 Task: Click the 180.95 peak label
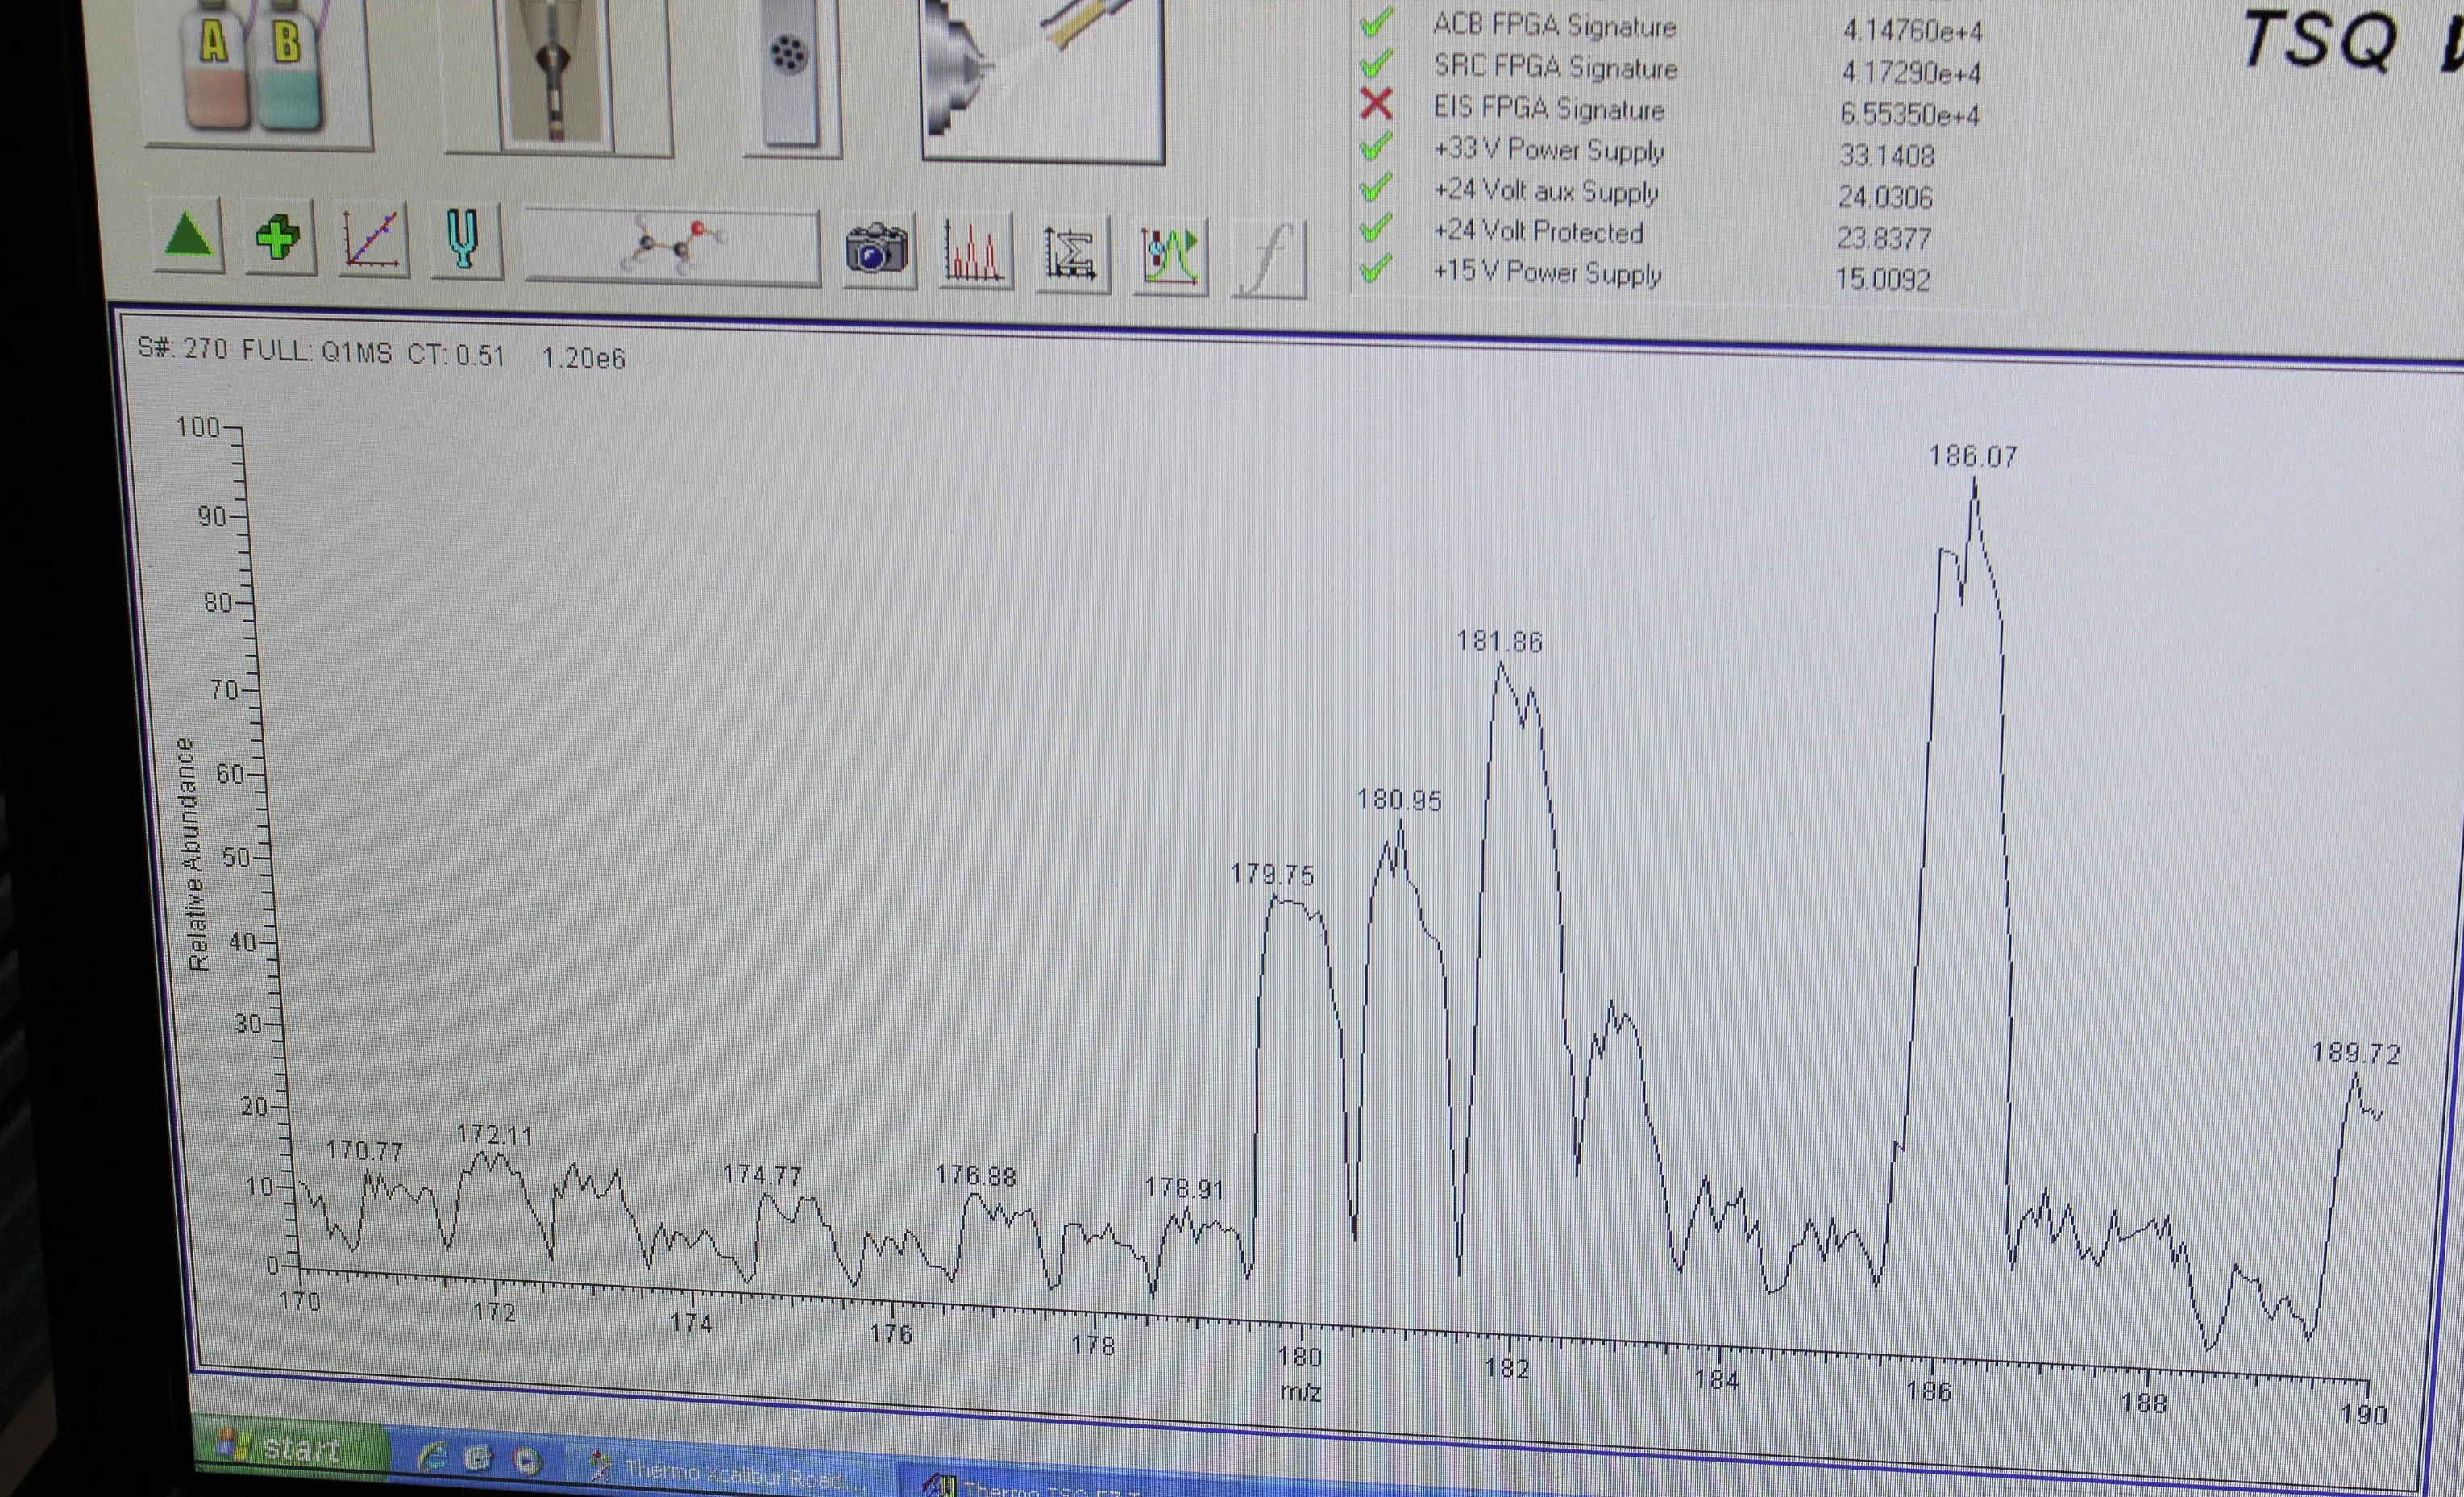(x=1399, y=800)
